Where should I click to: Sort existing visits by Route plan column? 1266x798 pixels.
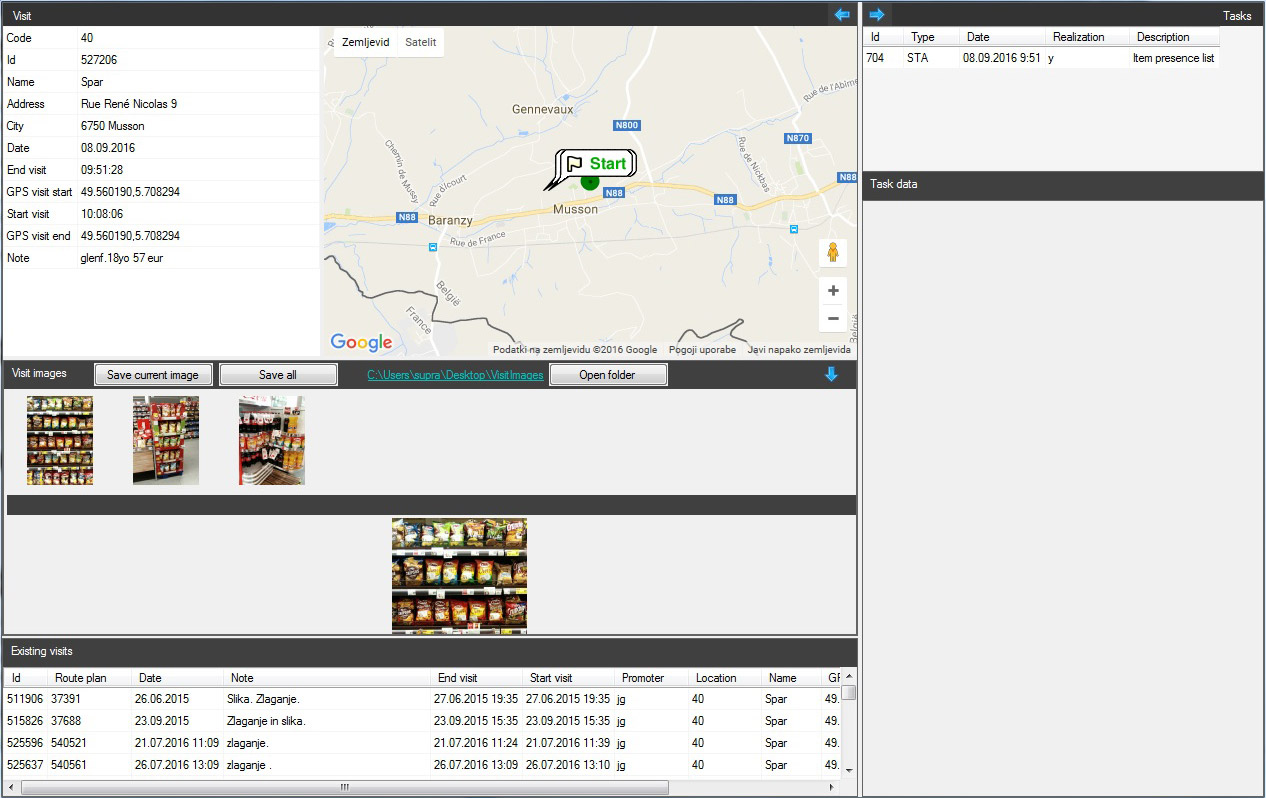pos(80,678)
